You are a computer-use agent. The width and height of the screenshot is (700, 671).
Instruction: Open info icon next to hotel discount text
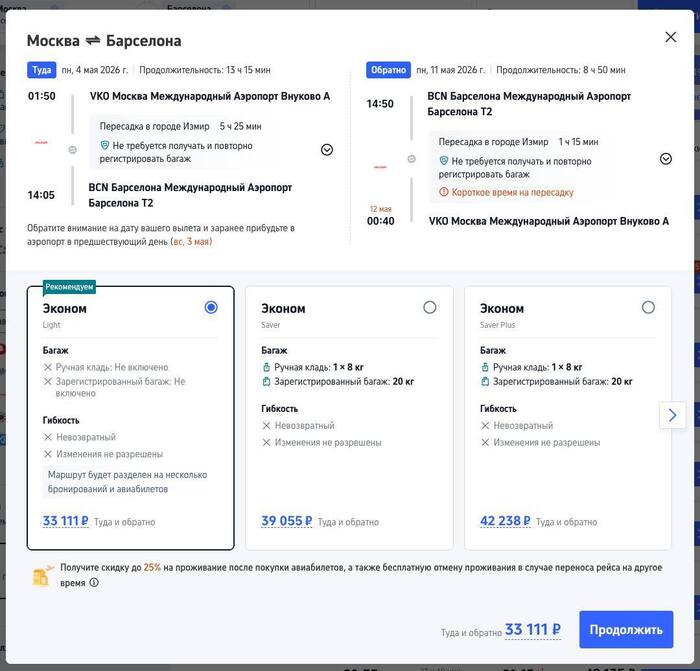coord(94,582)
